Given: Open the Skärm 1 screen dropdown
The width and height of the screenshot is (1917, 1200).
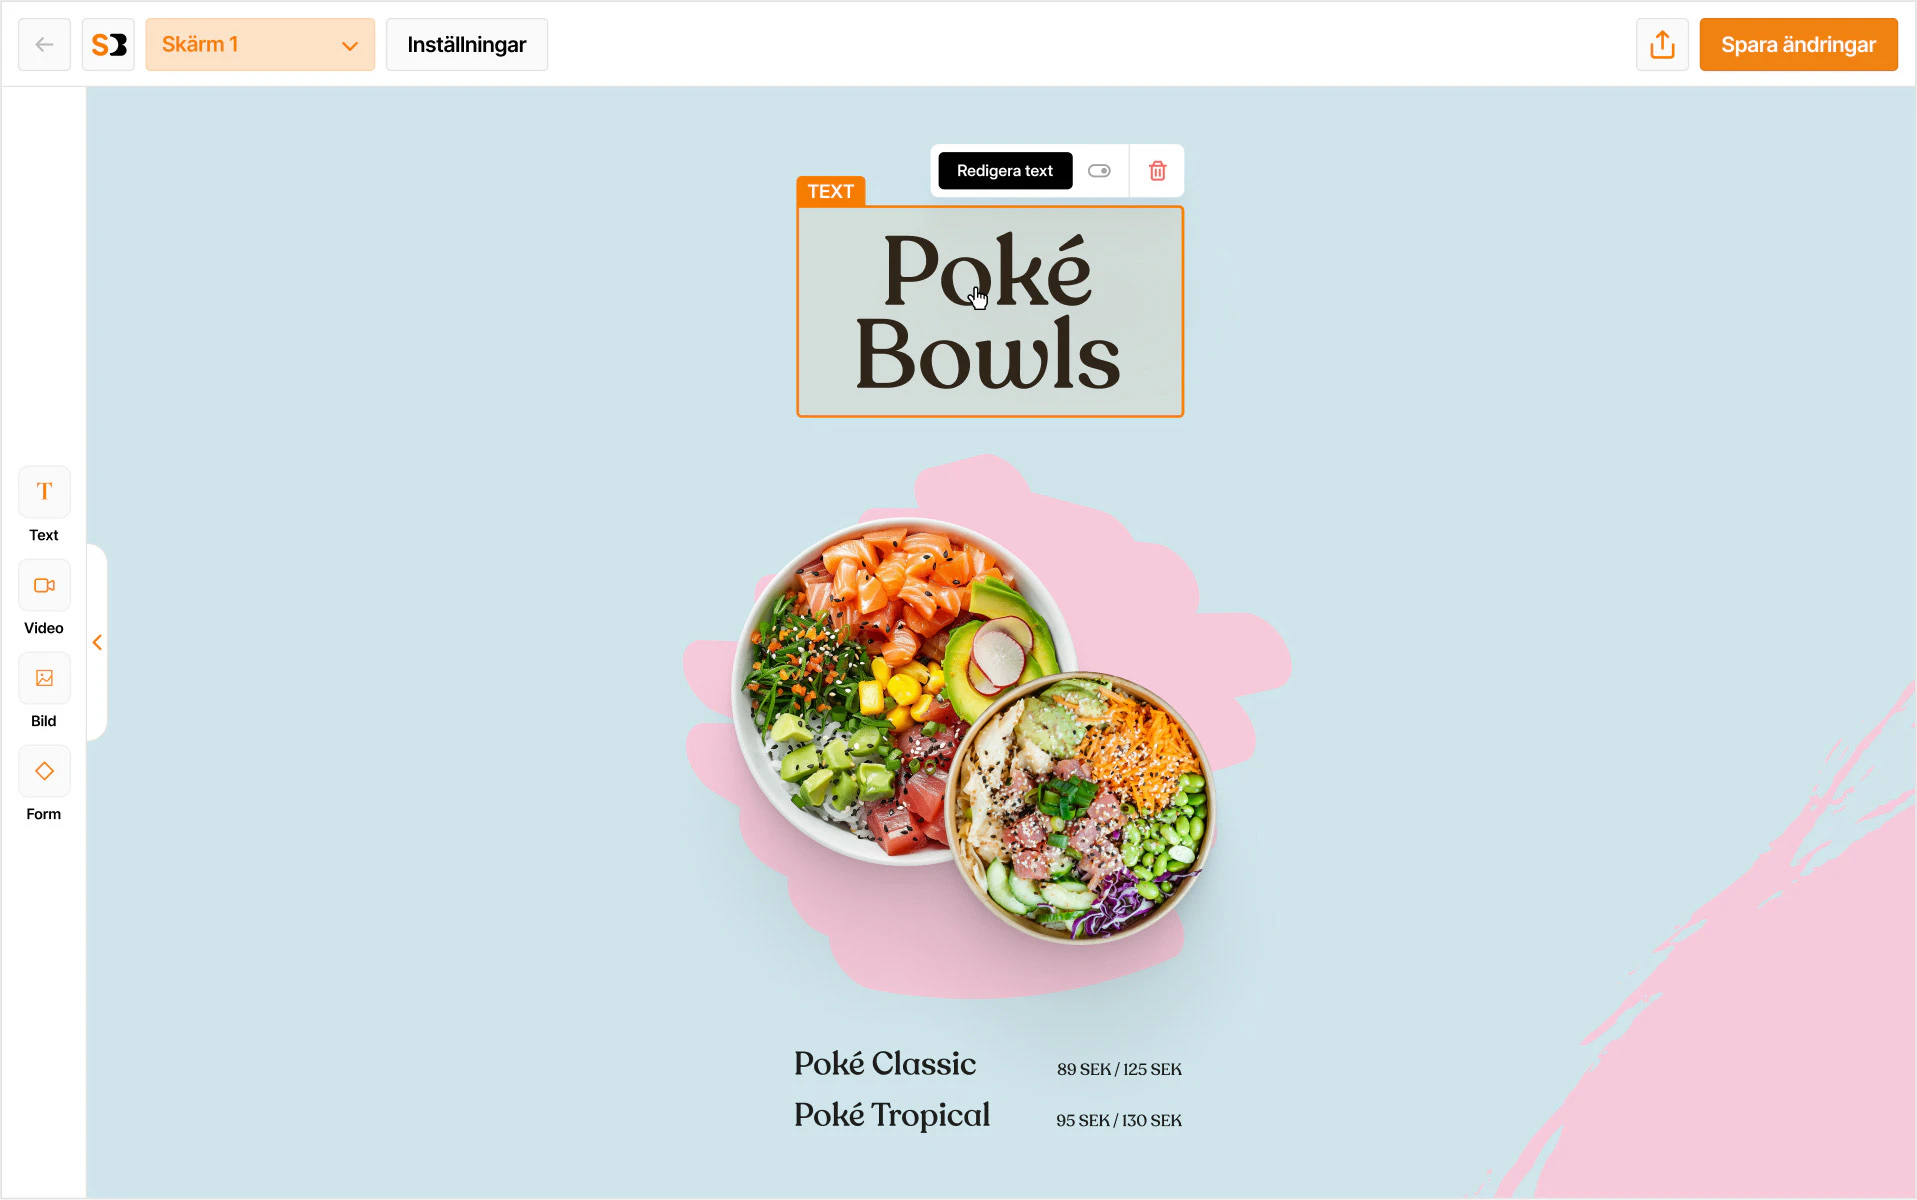Looking at the screenshot, I should [260, 44].
